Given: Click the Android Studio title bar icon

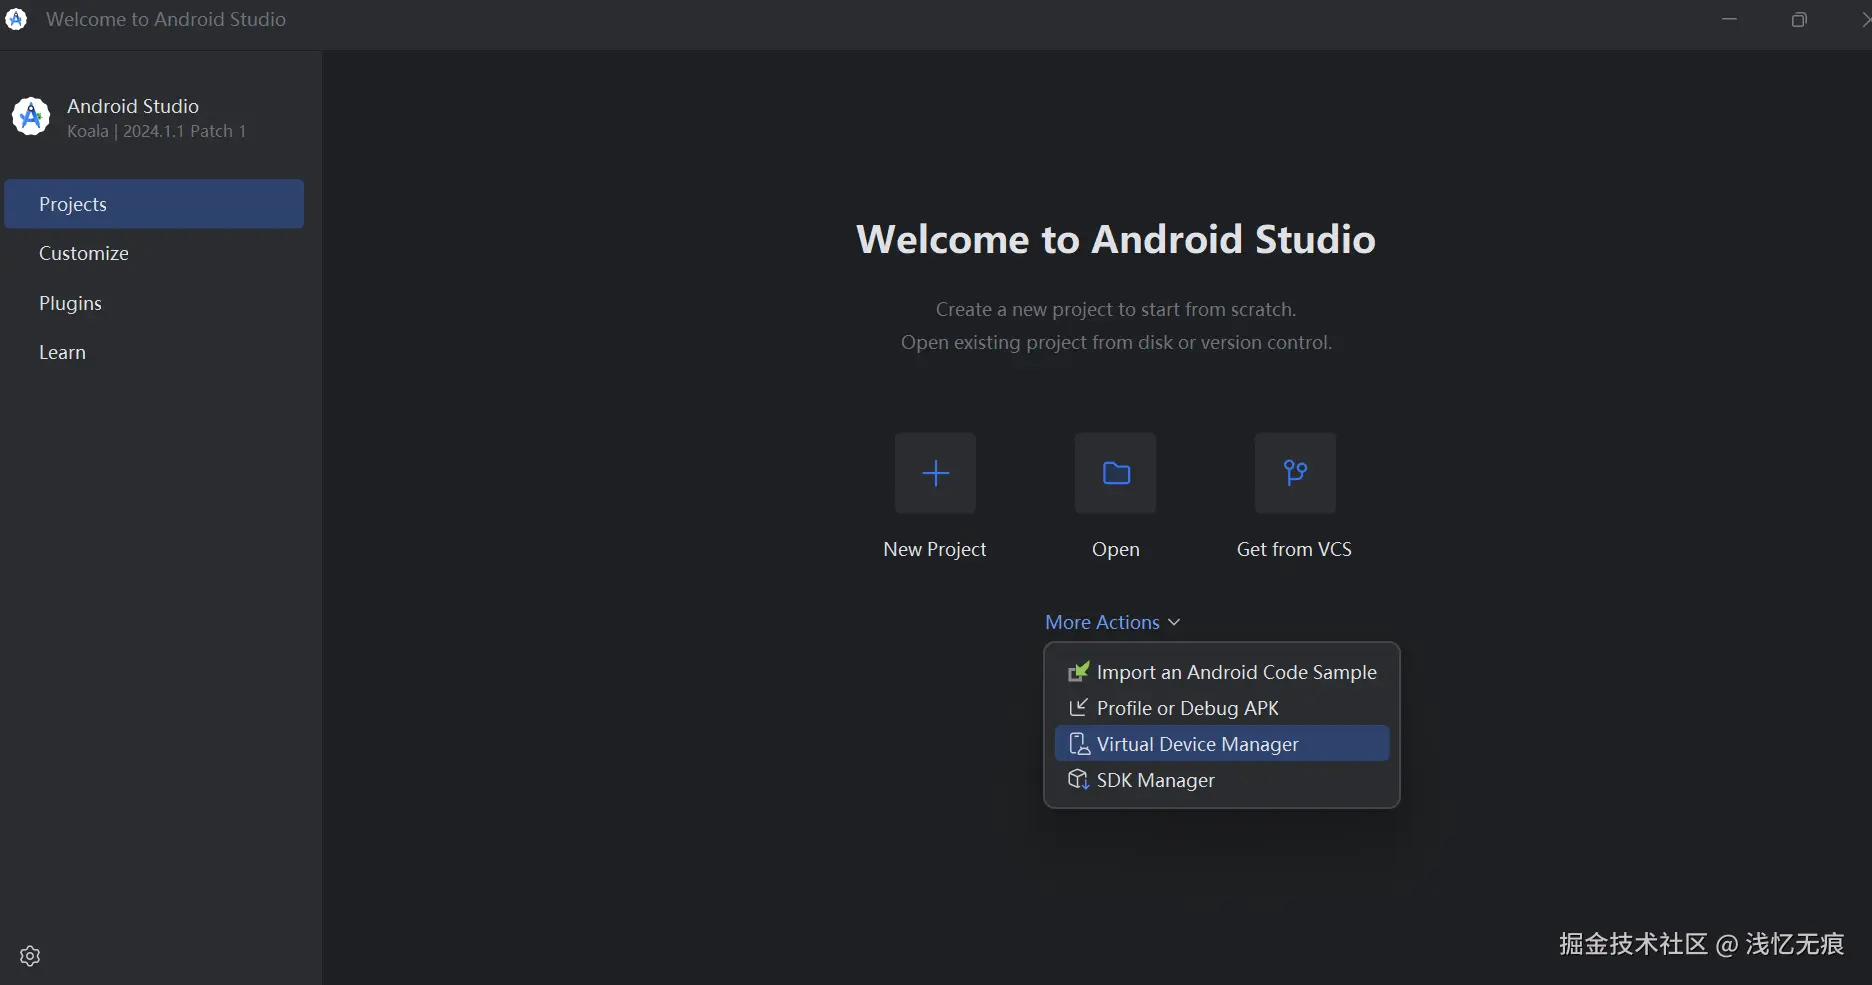Looking at the screenshot, I should coord(16,19).
